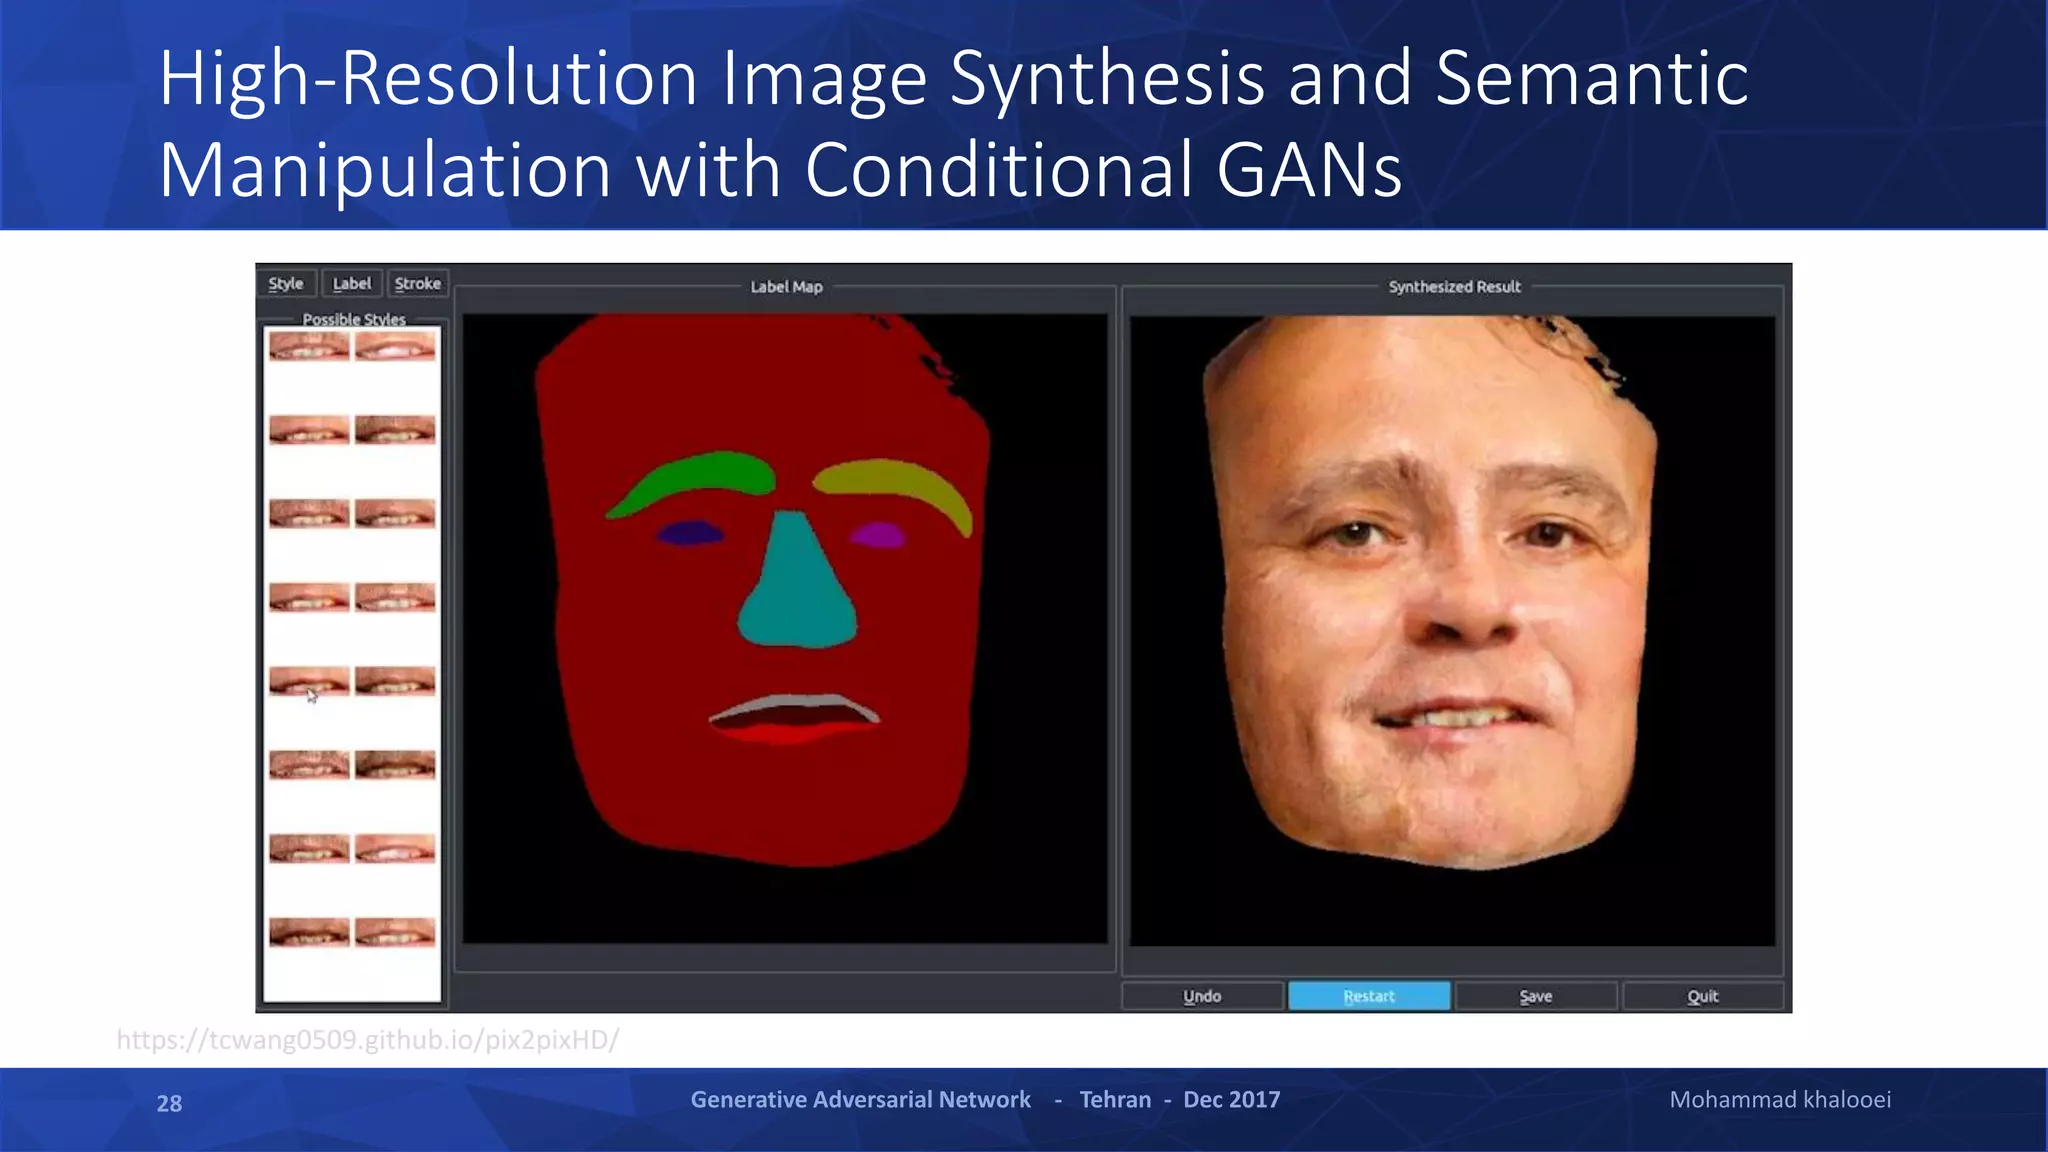Select eighth row right mouth style thumbnail
2048x1152 pixels.
[395, 932]
